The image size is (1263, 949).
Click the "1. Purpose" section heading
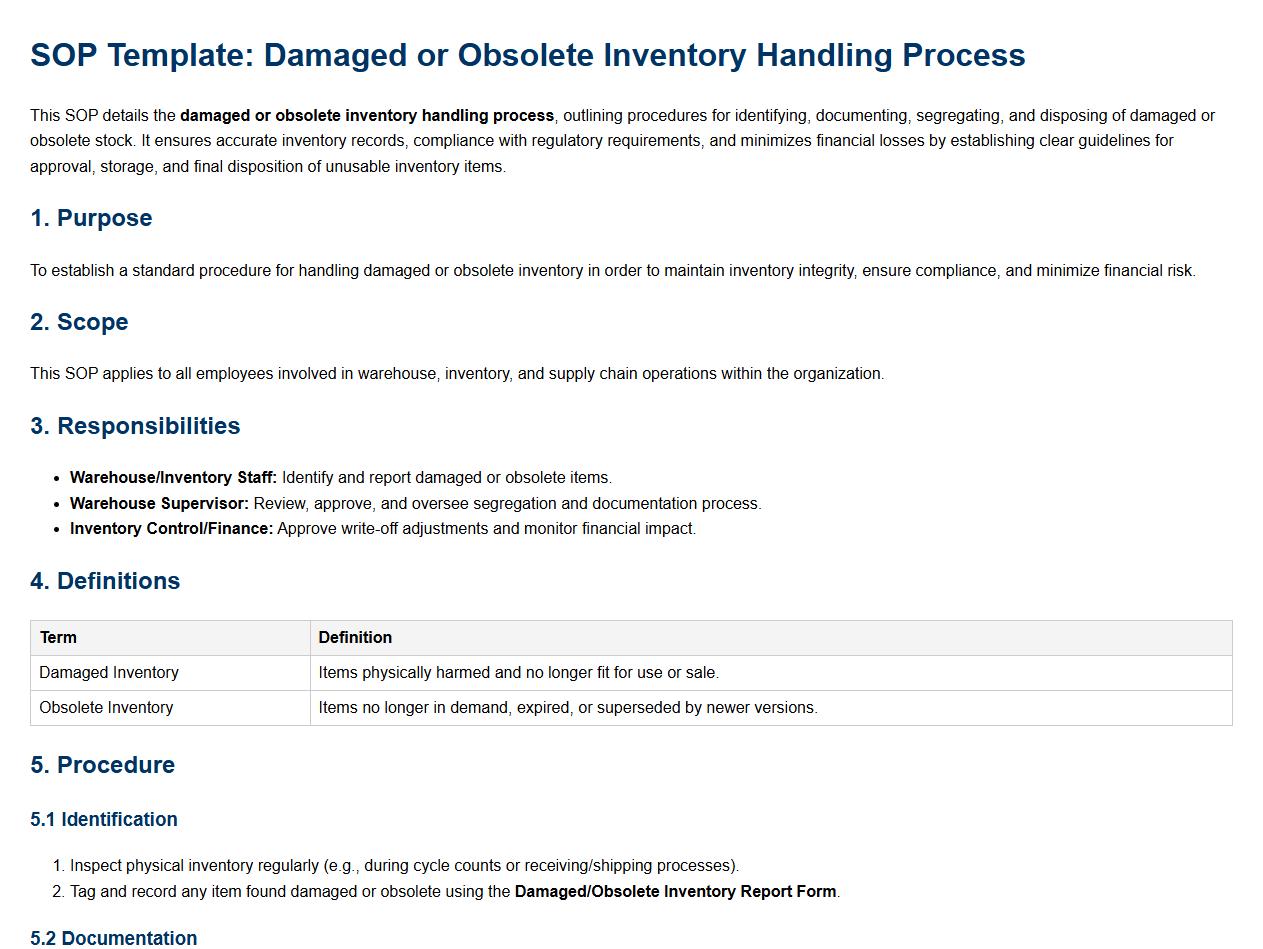click(91, 218)
